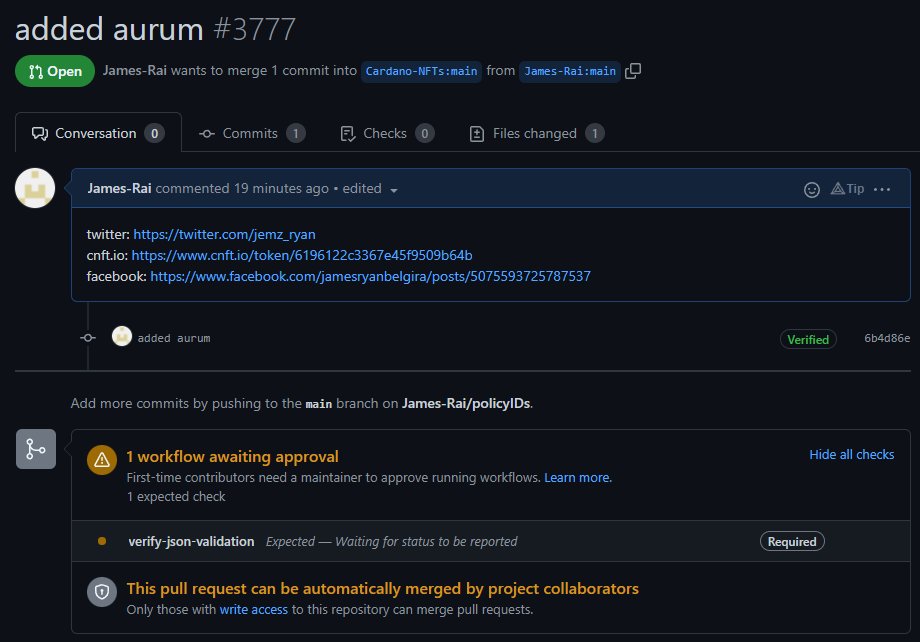This screenshot has width=920, height=642.
Task: Click the small avatar beside added aurum commit
Action: [122, 336]
